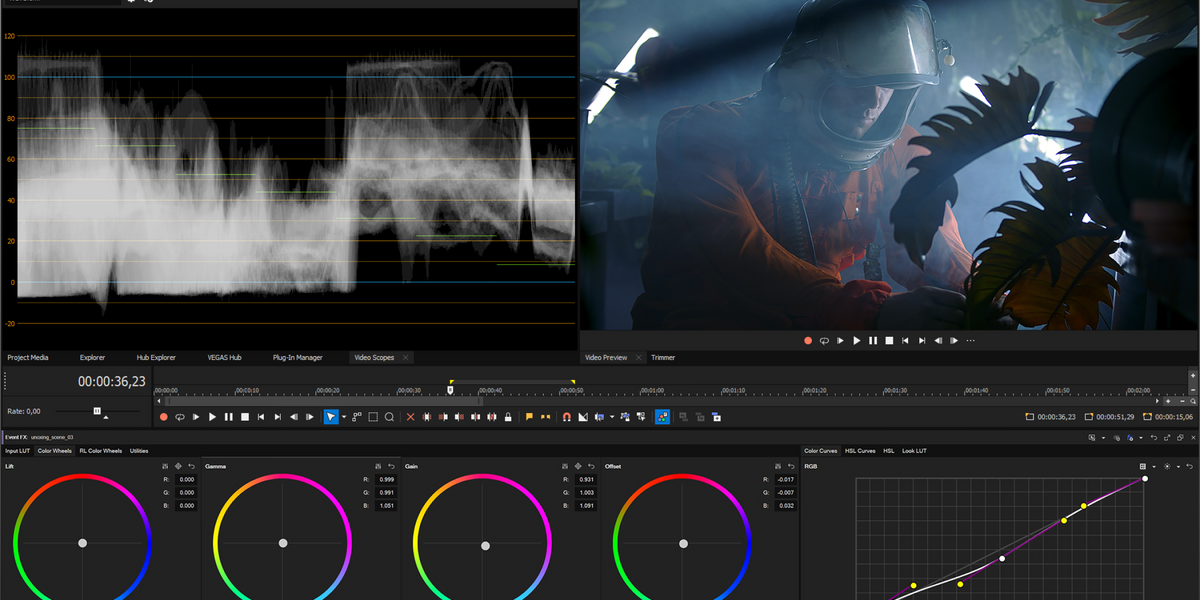Switch to the HSL Curves tab
Viewport: 1200px width, 600px height.
(860, 451)
